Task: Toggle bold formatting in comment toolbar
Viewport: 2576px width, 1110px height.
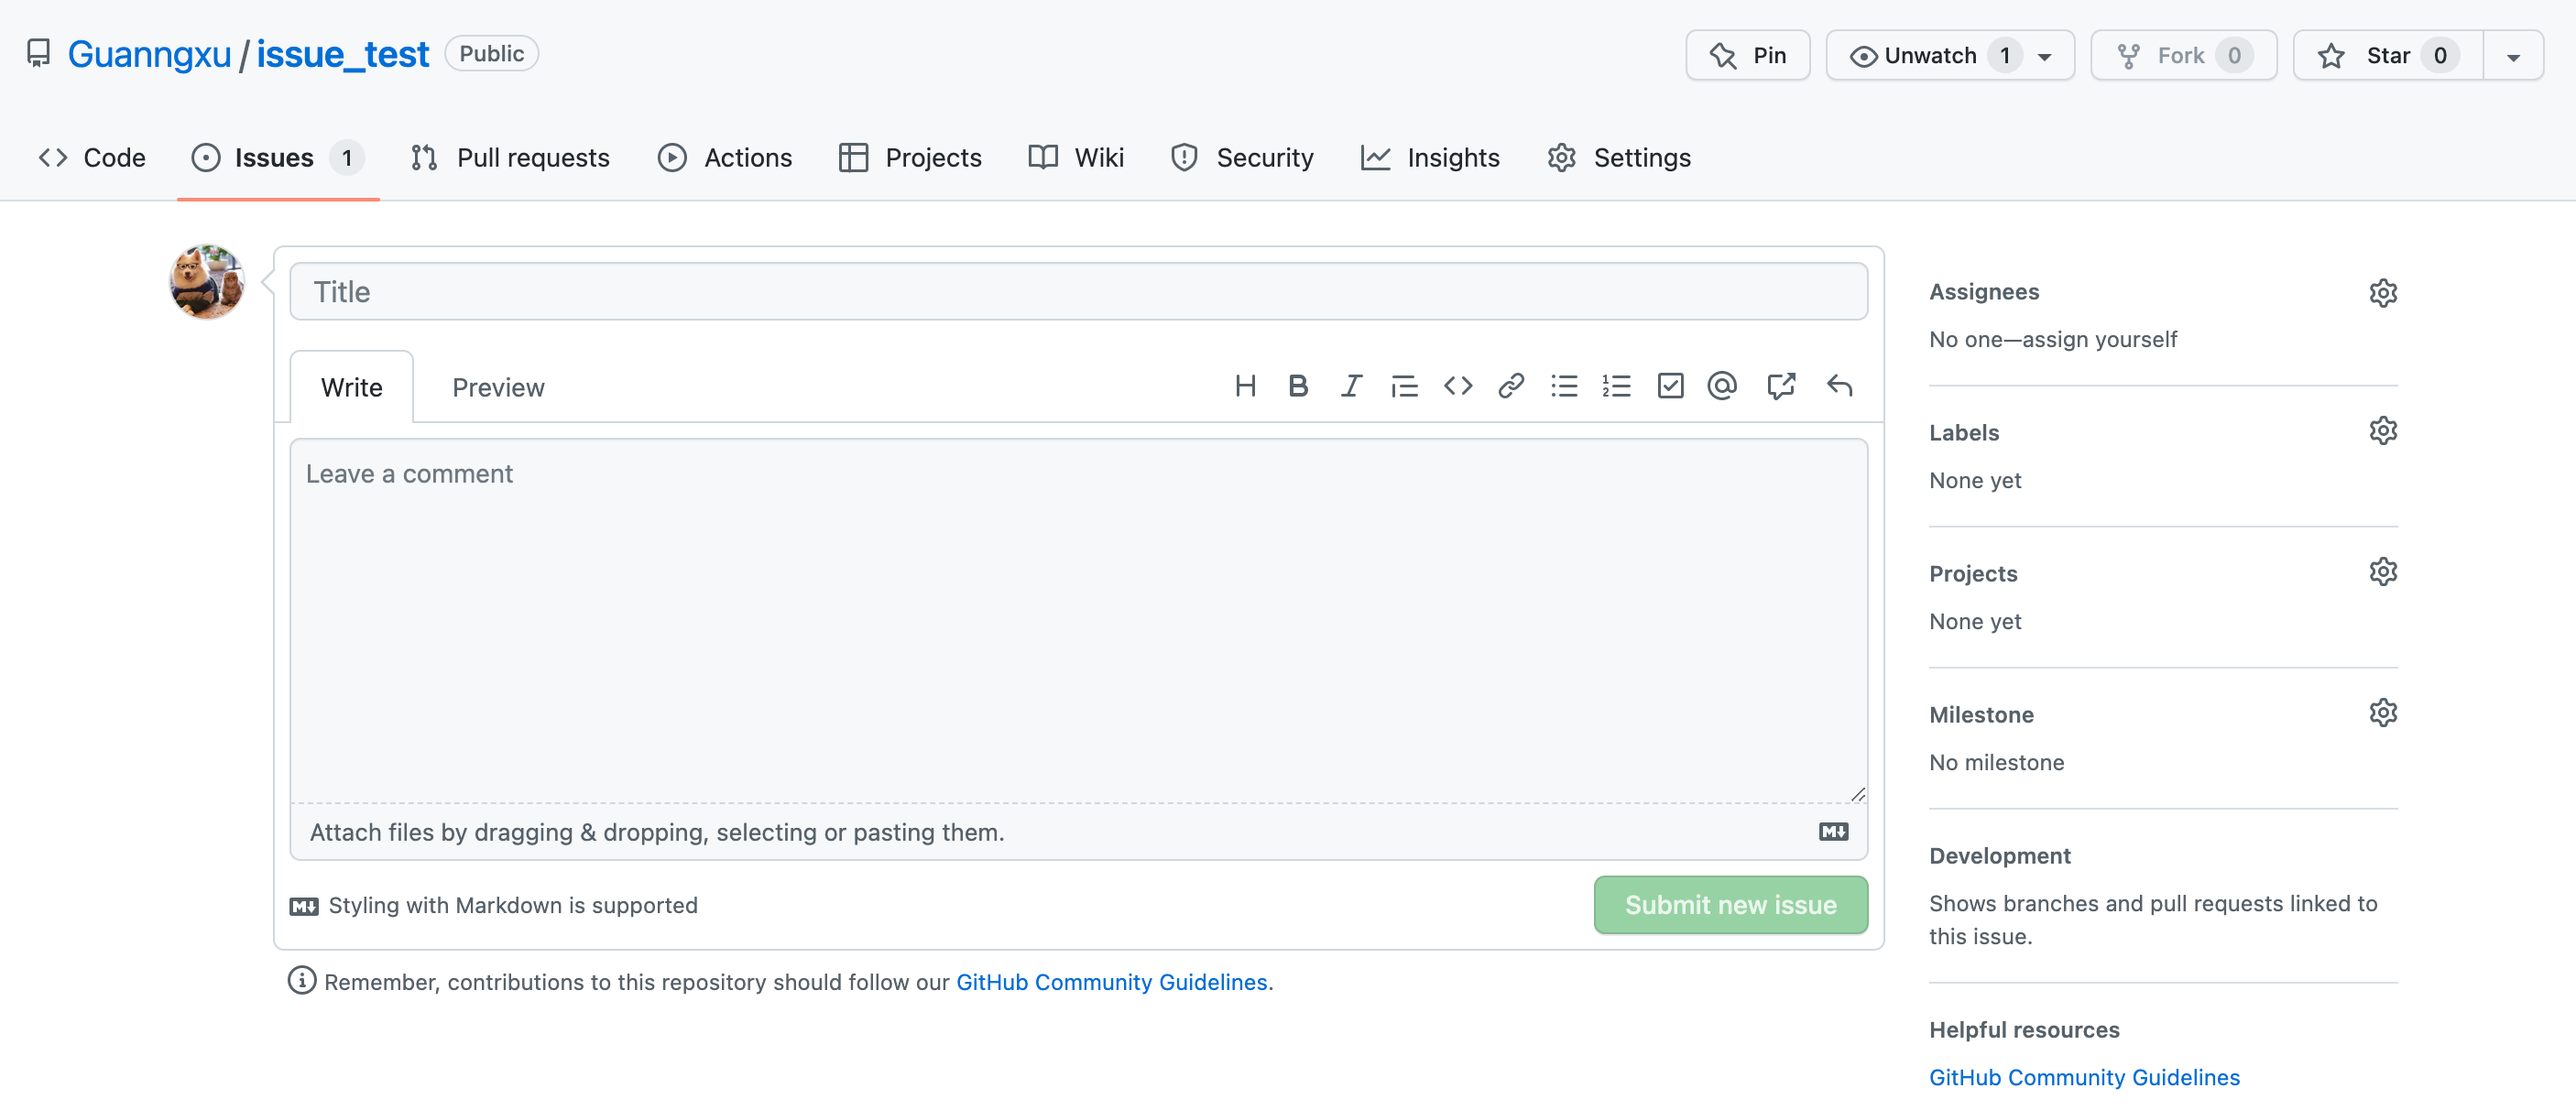Action: [x=1298, y=386]
